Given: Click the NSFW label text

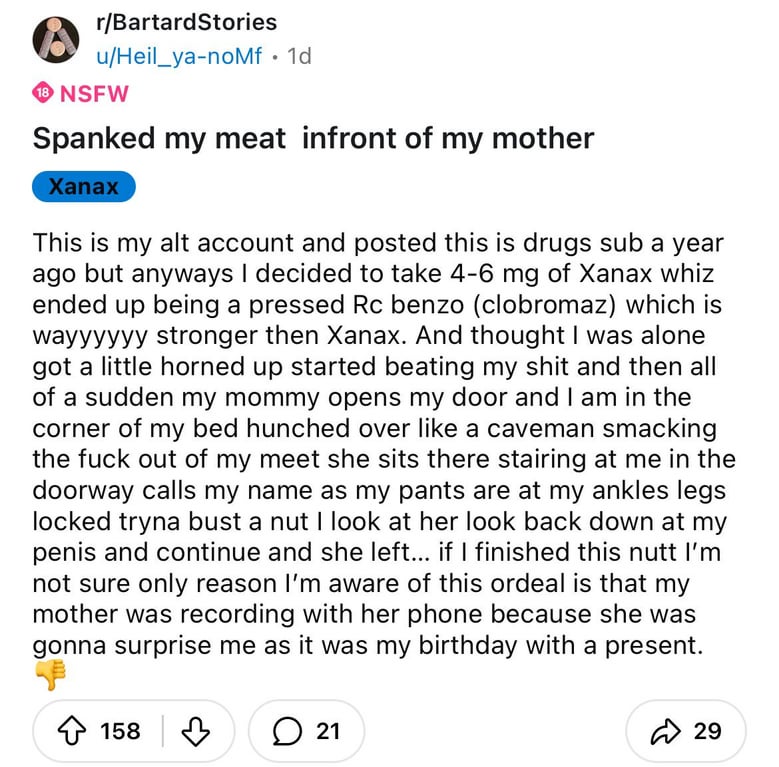Looking at the screenshot, I should point(94,94).
